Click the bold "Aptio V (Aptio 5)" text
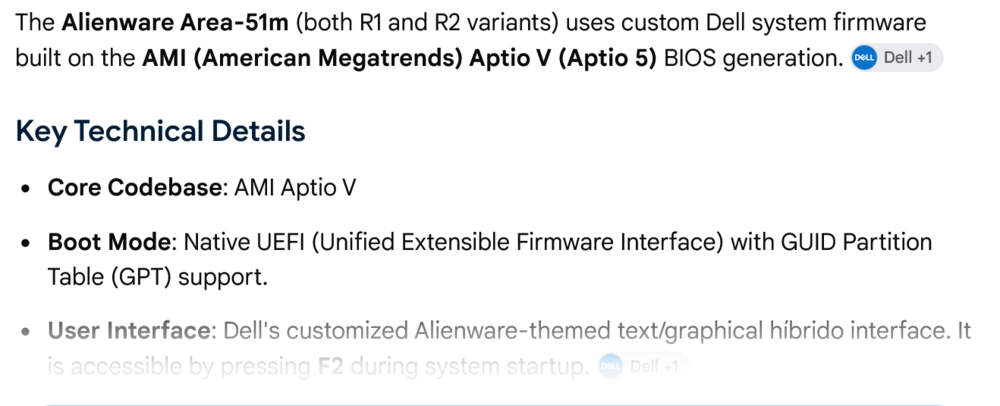 pyautogui.click(x=563, y=58)
